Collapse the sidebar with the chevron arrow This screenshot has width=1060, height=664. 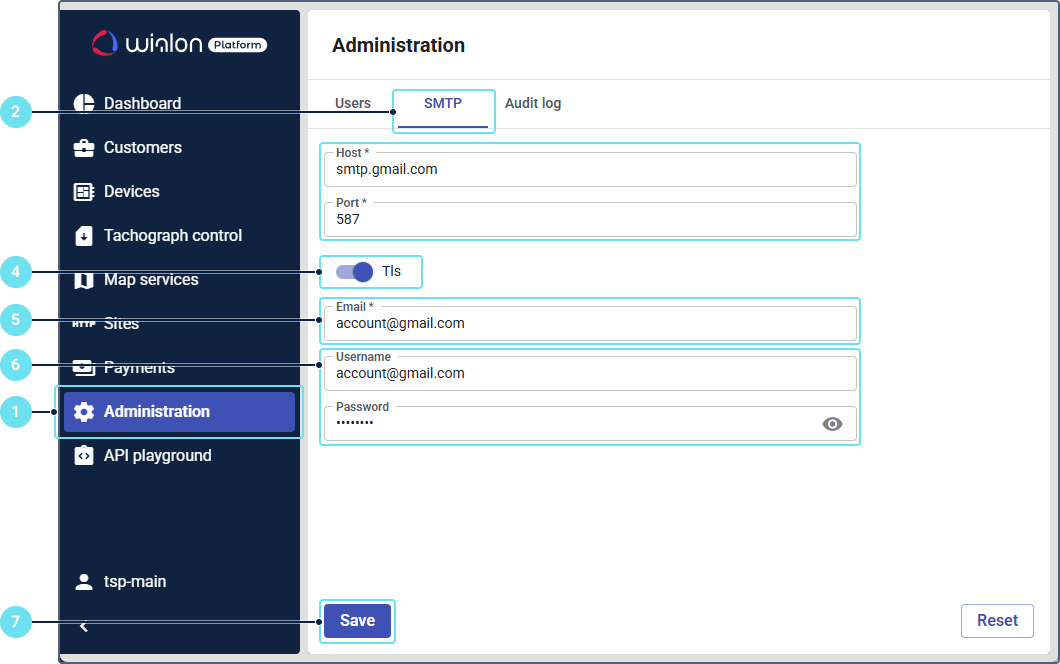(84, 626)
